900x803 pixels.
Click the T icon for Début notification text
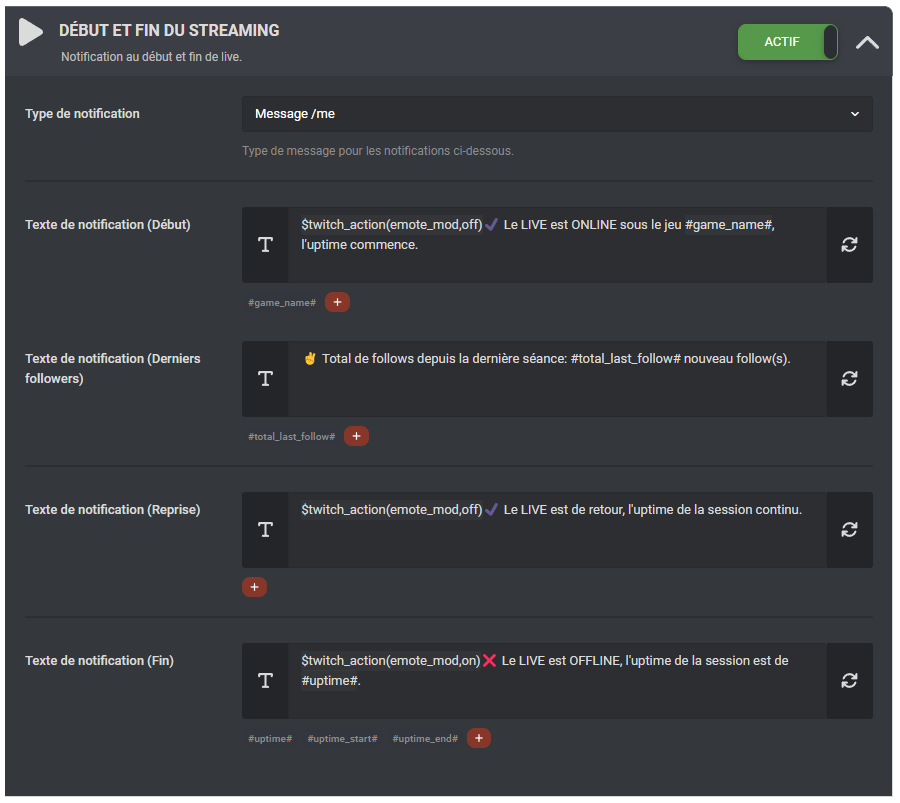[265, 245]
